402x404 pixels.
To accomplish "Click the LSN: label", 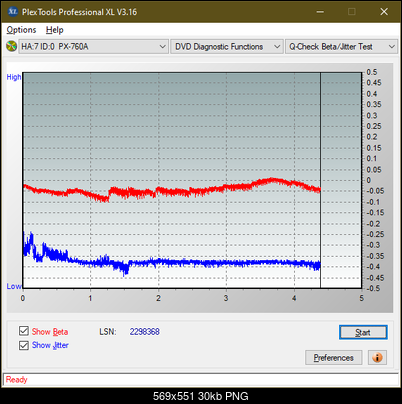I will pyautogui.click(x=108, y=332).
